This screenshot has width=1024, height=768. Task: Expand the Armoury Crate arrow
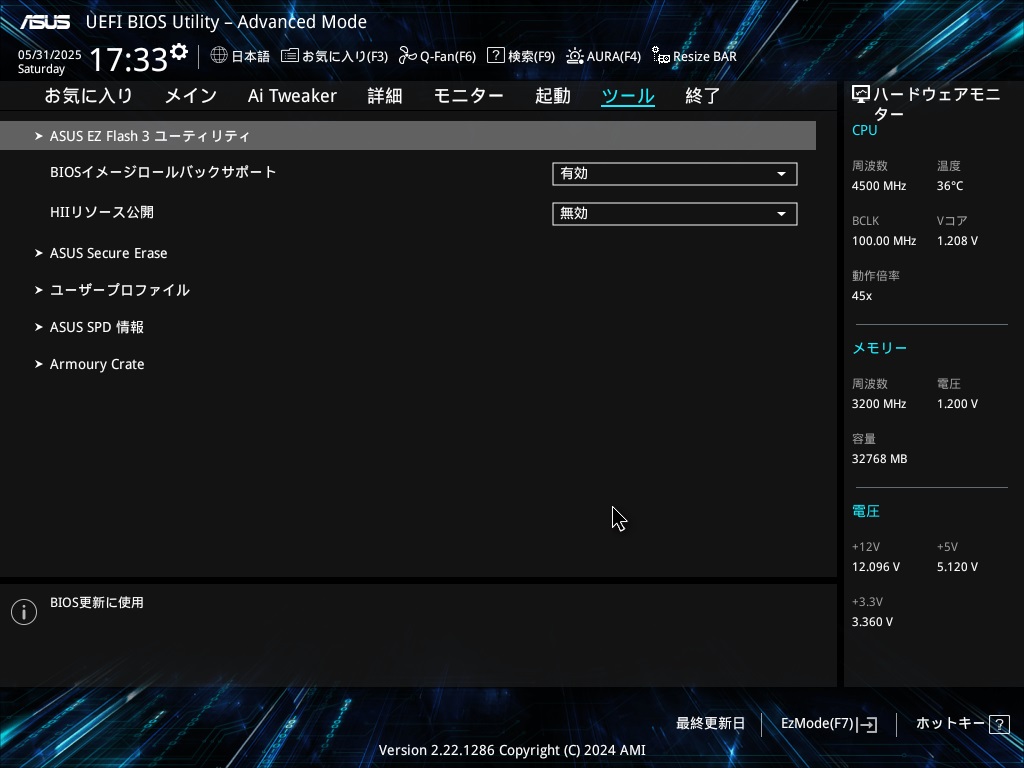tap(39, 364)
